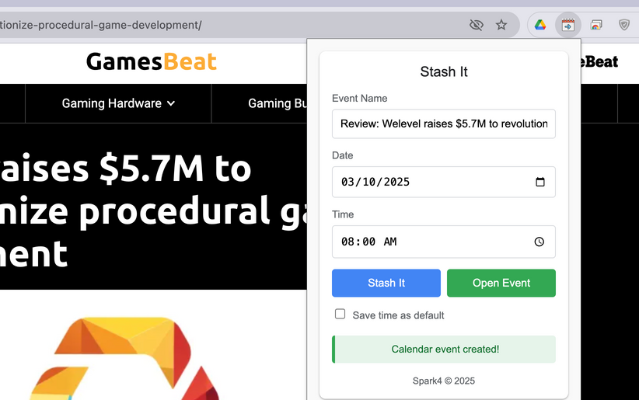Expand the Gaming Hardware menu

pos(118,103)
